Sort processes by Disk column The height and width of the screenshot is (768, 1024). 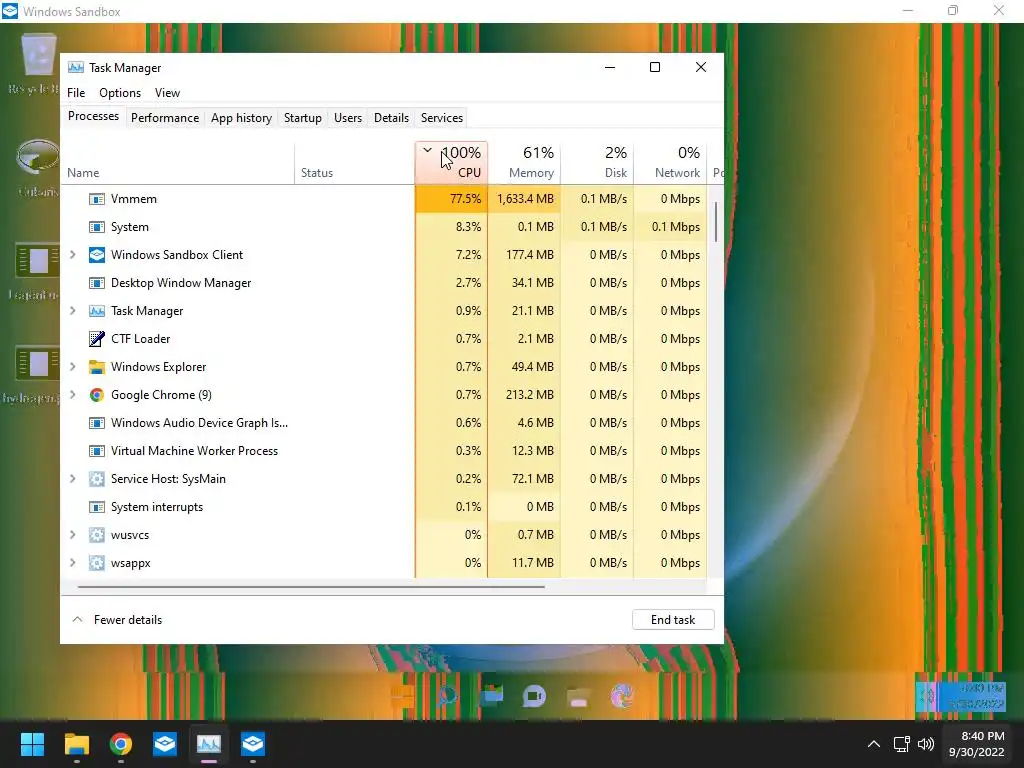(598, 163)
